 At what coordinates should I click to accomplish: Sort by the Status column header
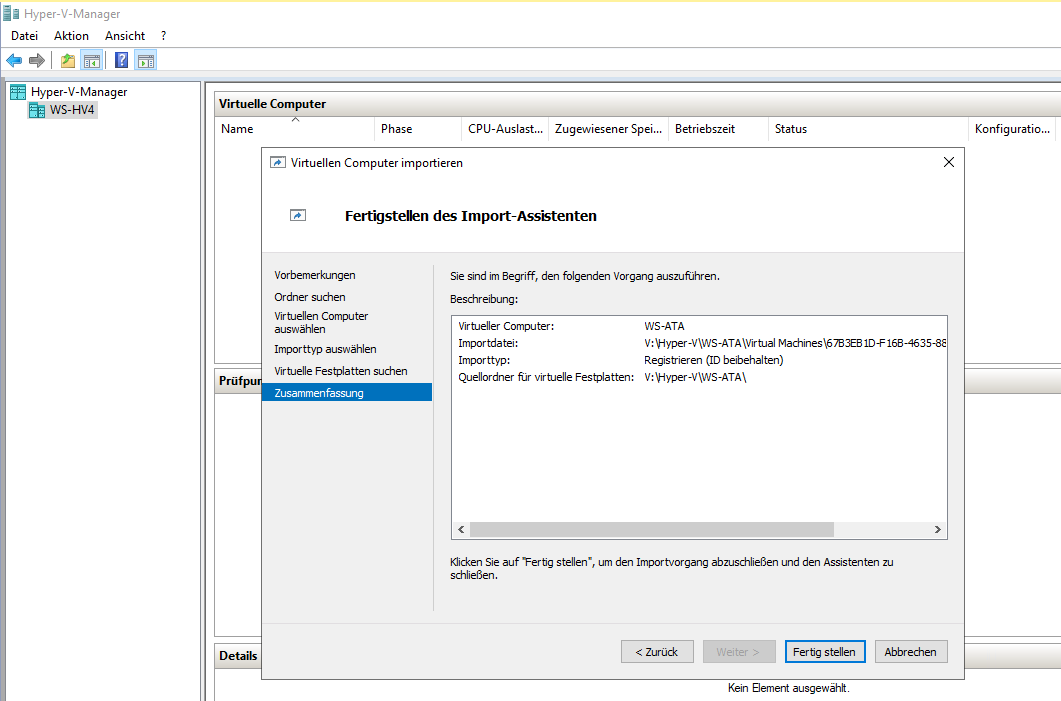[869, 129]
